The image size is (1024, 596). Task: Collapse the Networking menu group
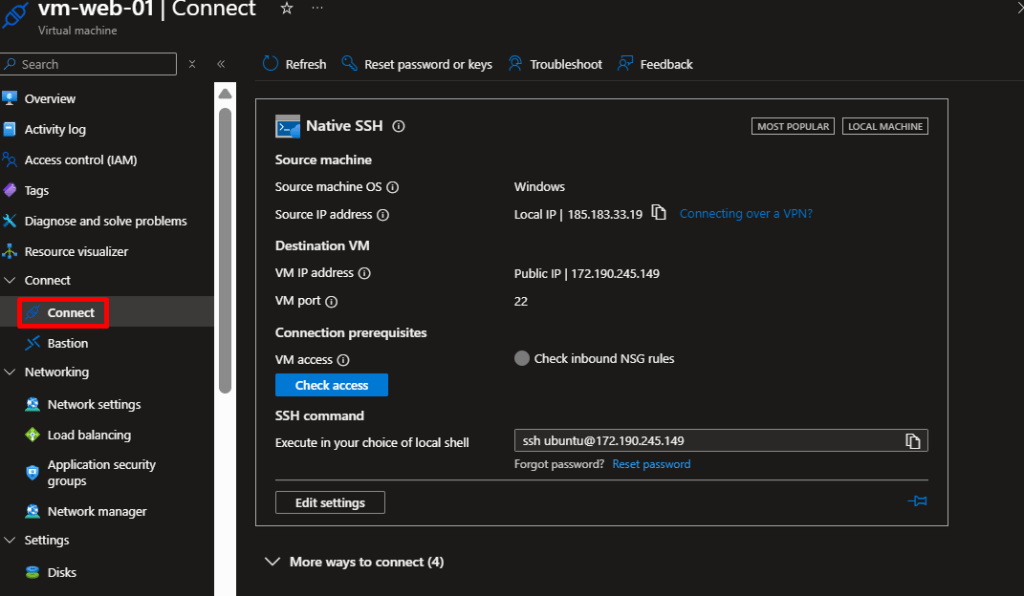10,372
